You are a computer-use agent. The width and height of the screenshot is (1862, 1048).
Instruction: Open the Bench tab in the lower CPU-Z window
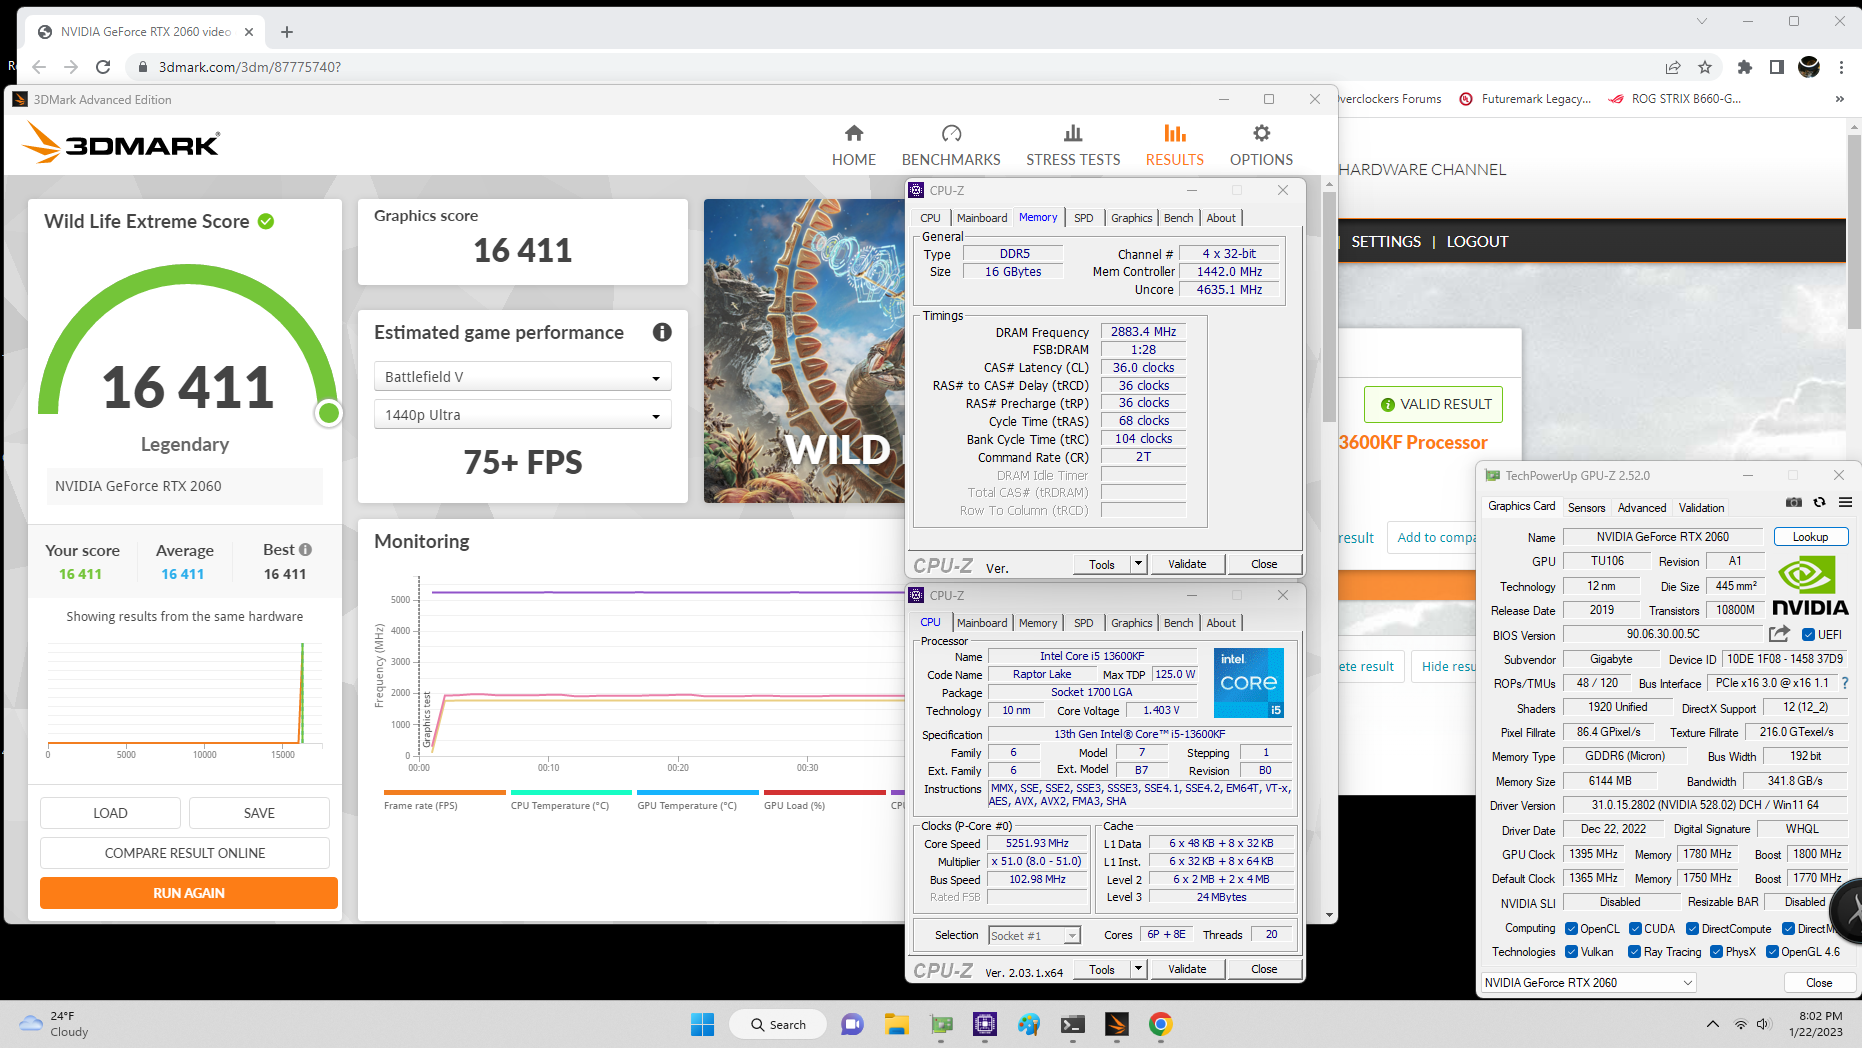pyautogui.click(x=1178, y=623)
